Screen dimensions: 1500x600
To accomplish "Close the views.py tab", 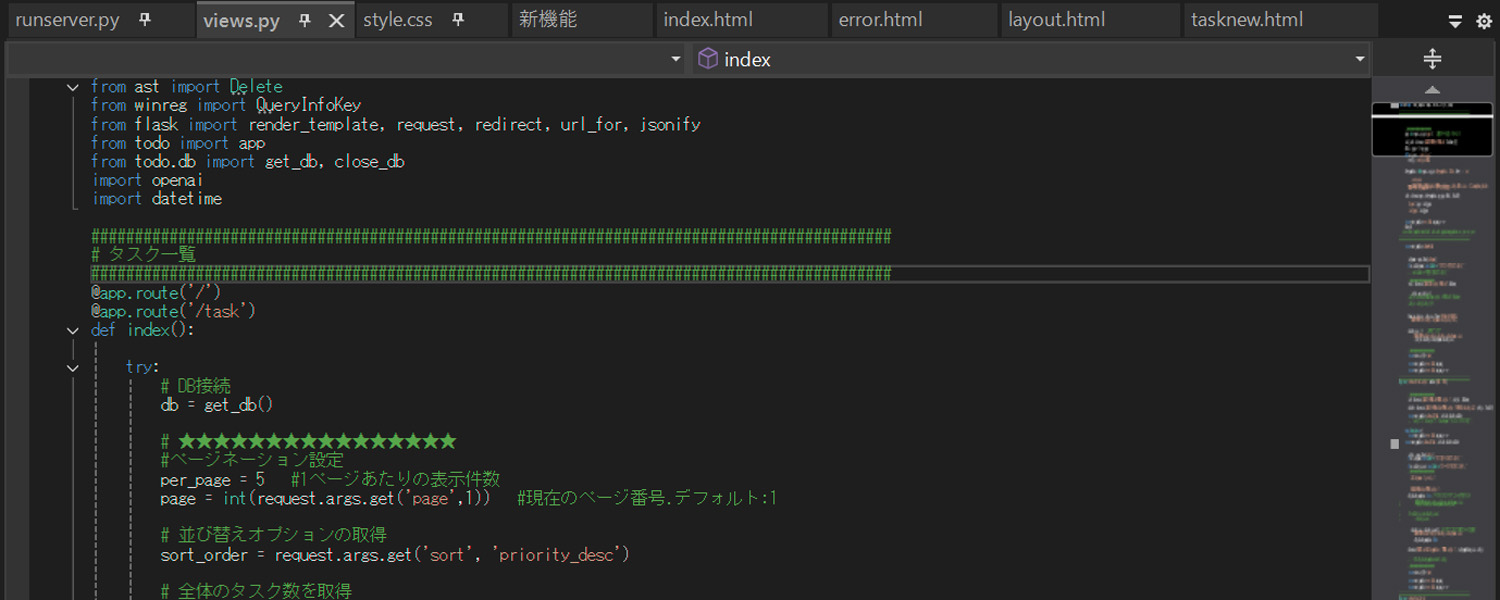I will [337, 21].
